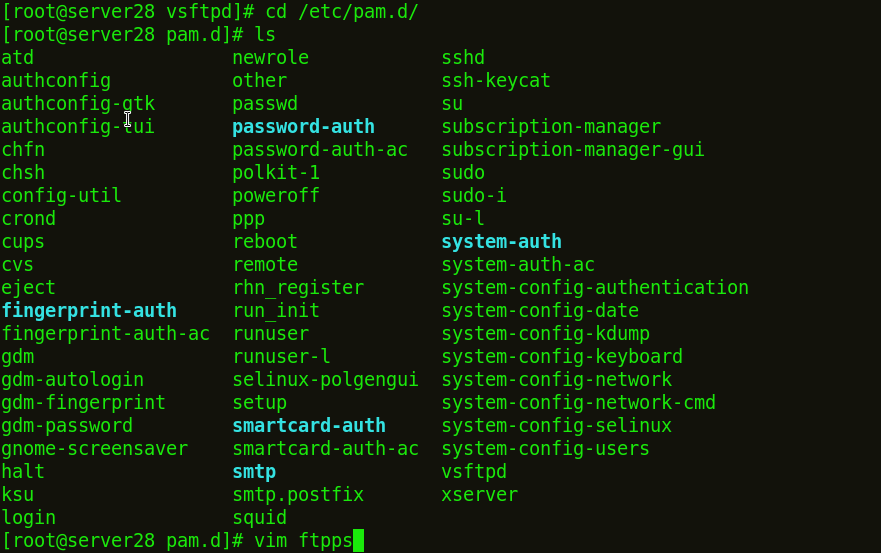This screenshot has width=881, height=553.
Task: Select the xserver file name
Action: pos(479,495)
